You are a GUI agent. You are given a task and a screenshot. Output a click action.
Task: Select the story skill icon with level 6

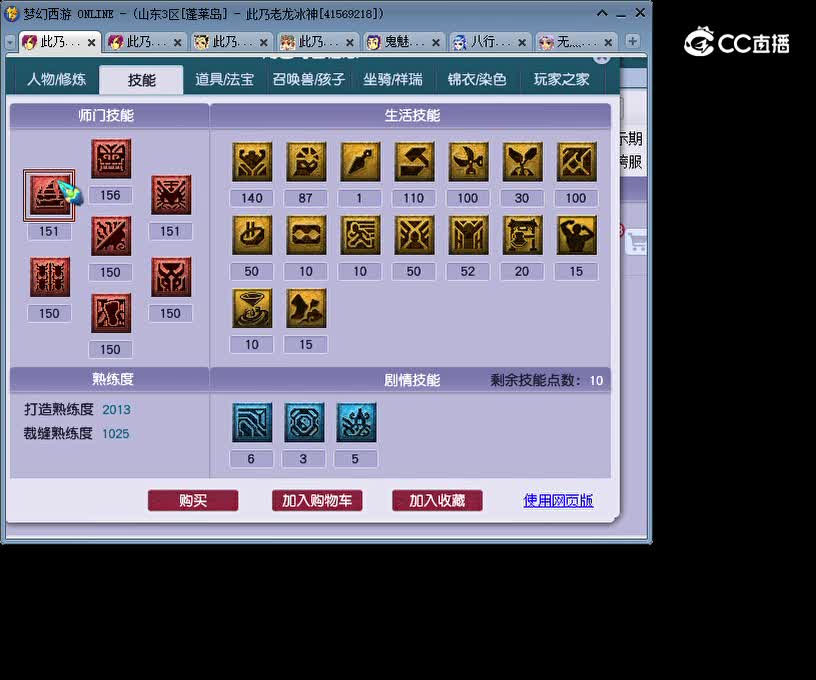click(x=252, y=422)
